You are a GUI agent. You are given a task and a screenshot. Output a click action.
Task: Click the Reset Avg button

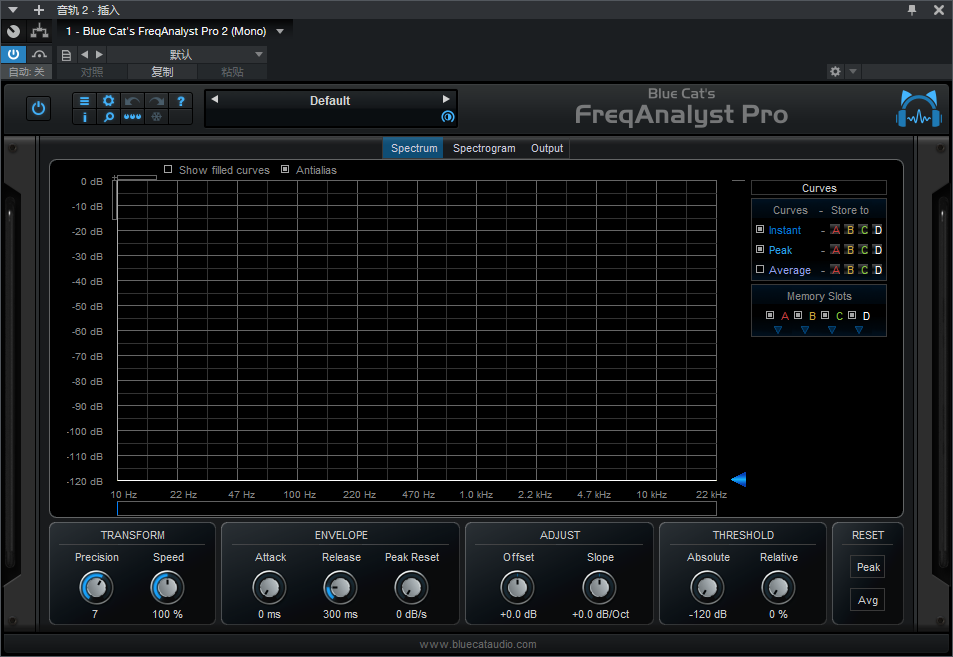(x=867, y=600)
